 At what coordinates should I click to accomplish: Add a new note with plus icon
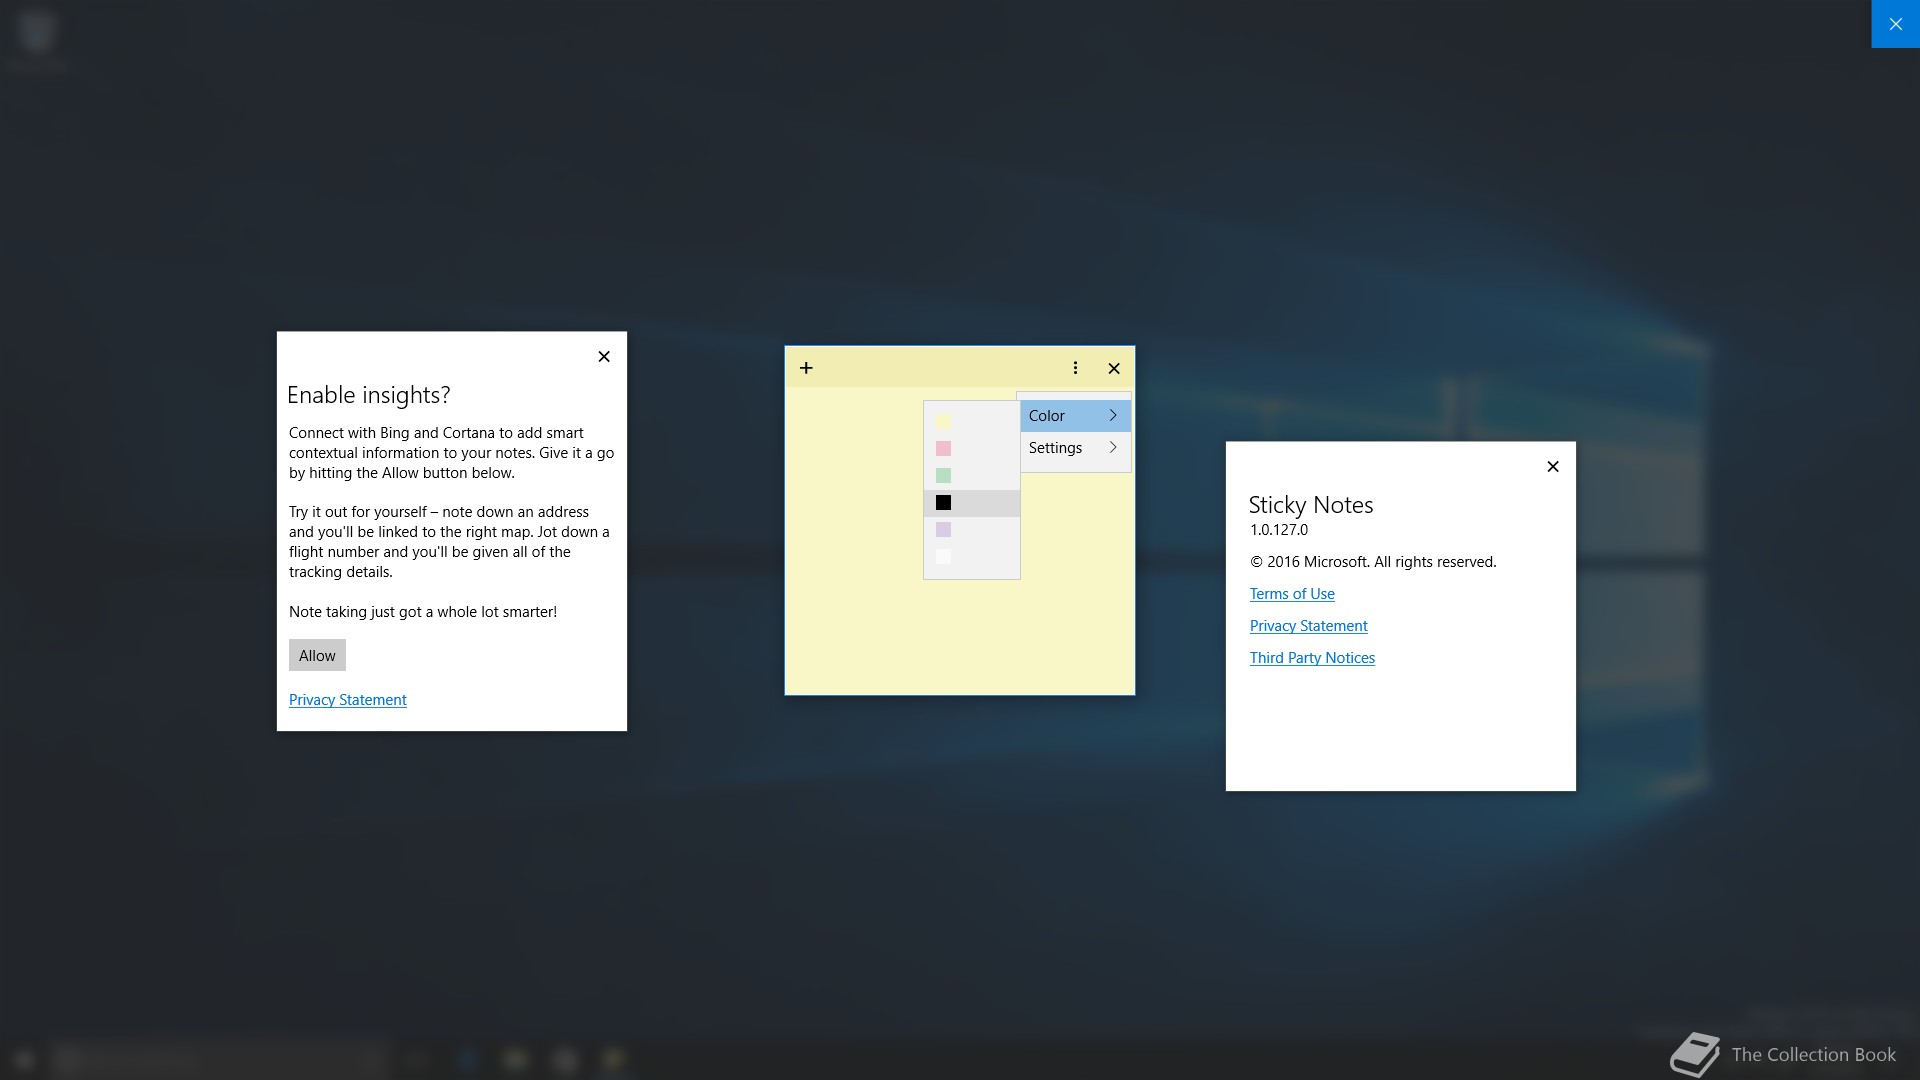[x=806, y=368]
